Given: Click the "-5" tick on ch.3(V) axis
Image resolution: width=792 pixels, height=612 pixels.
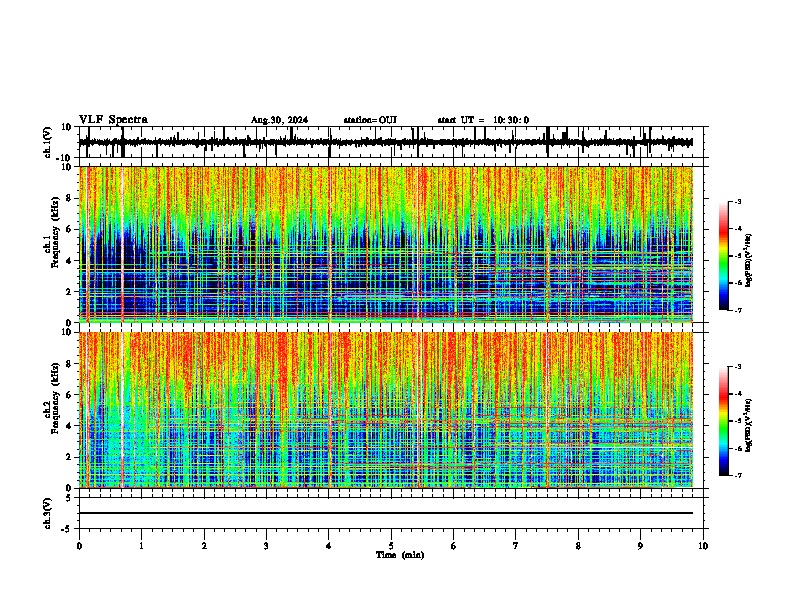Looking at the screenshot, I should pos(68,529).
